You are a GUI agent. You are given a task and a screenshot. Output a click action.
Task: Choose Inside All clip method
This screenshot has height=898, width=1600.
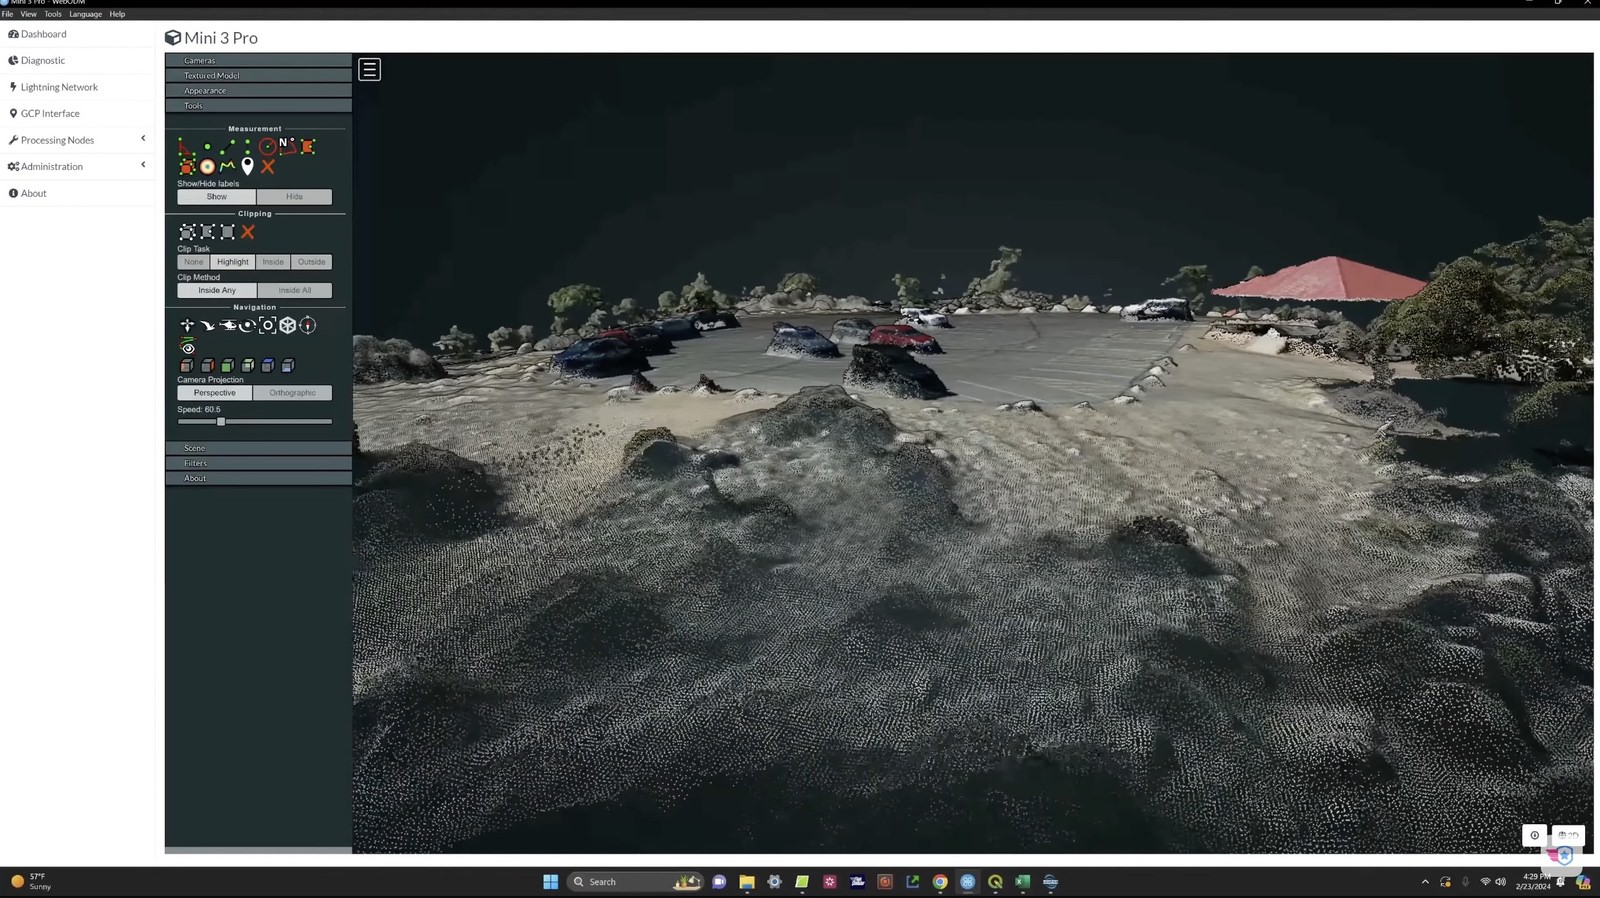pos(295,290)
